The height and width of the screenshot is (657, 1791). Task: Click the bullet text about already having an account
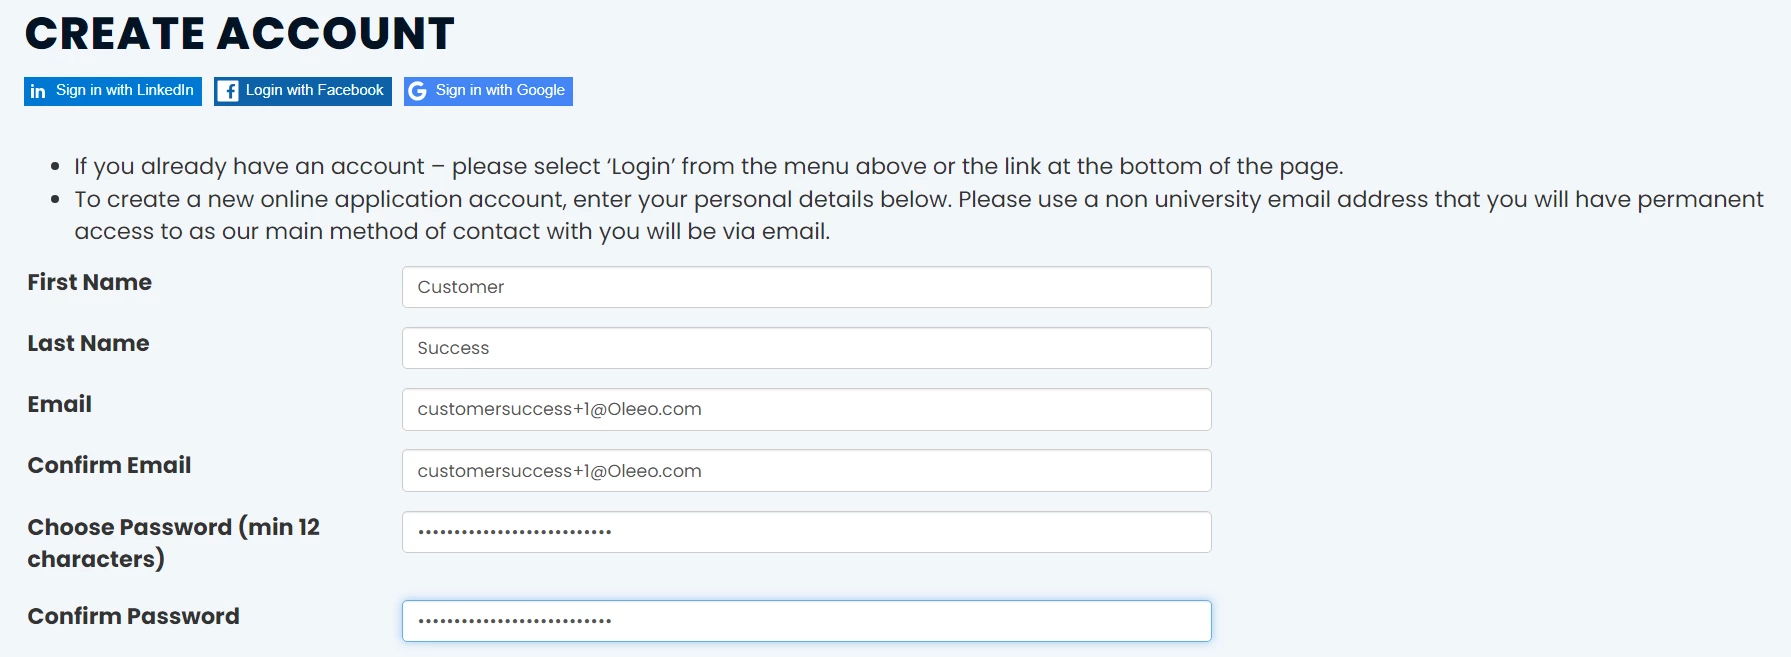(x=708, y=166)
